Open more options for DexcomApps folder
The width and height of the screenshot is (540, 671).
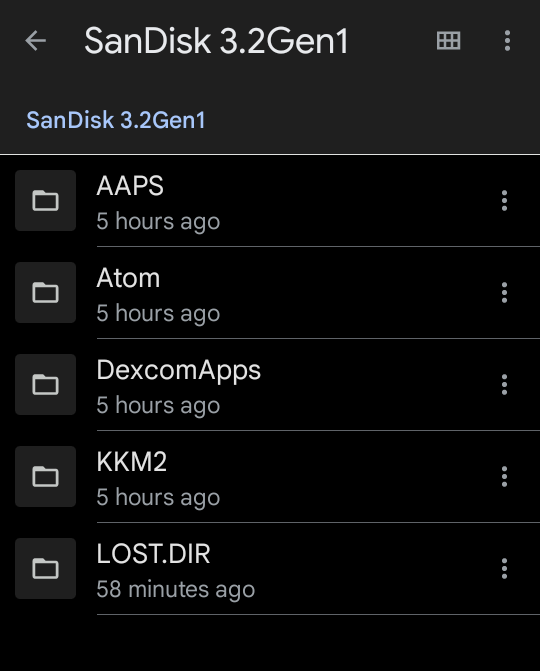[504, 385]
